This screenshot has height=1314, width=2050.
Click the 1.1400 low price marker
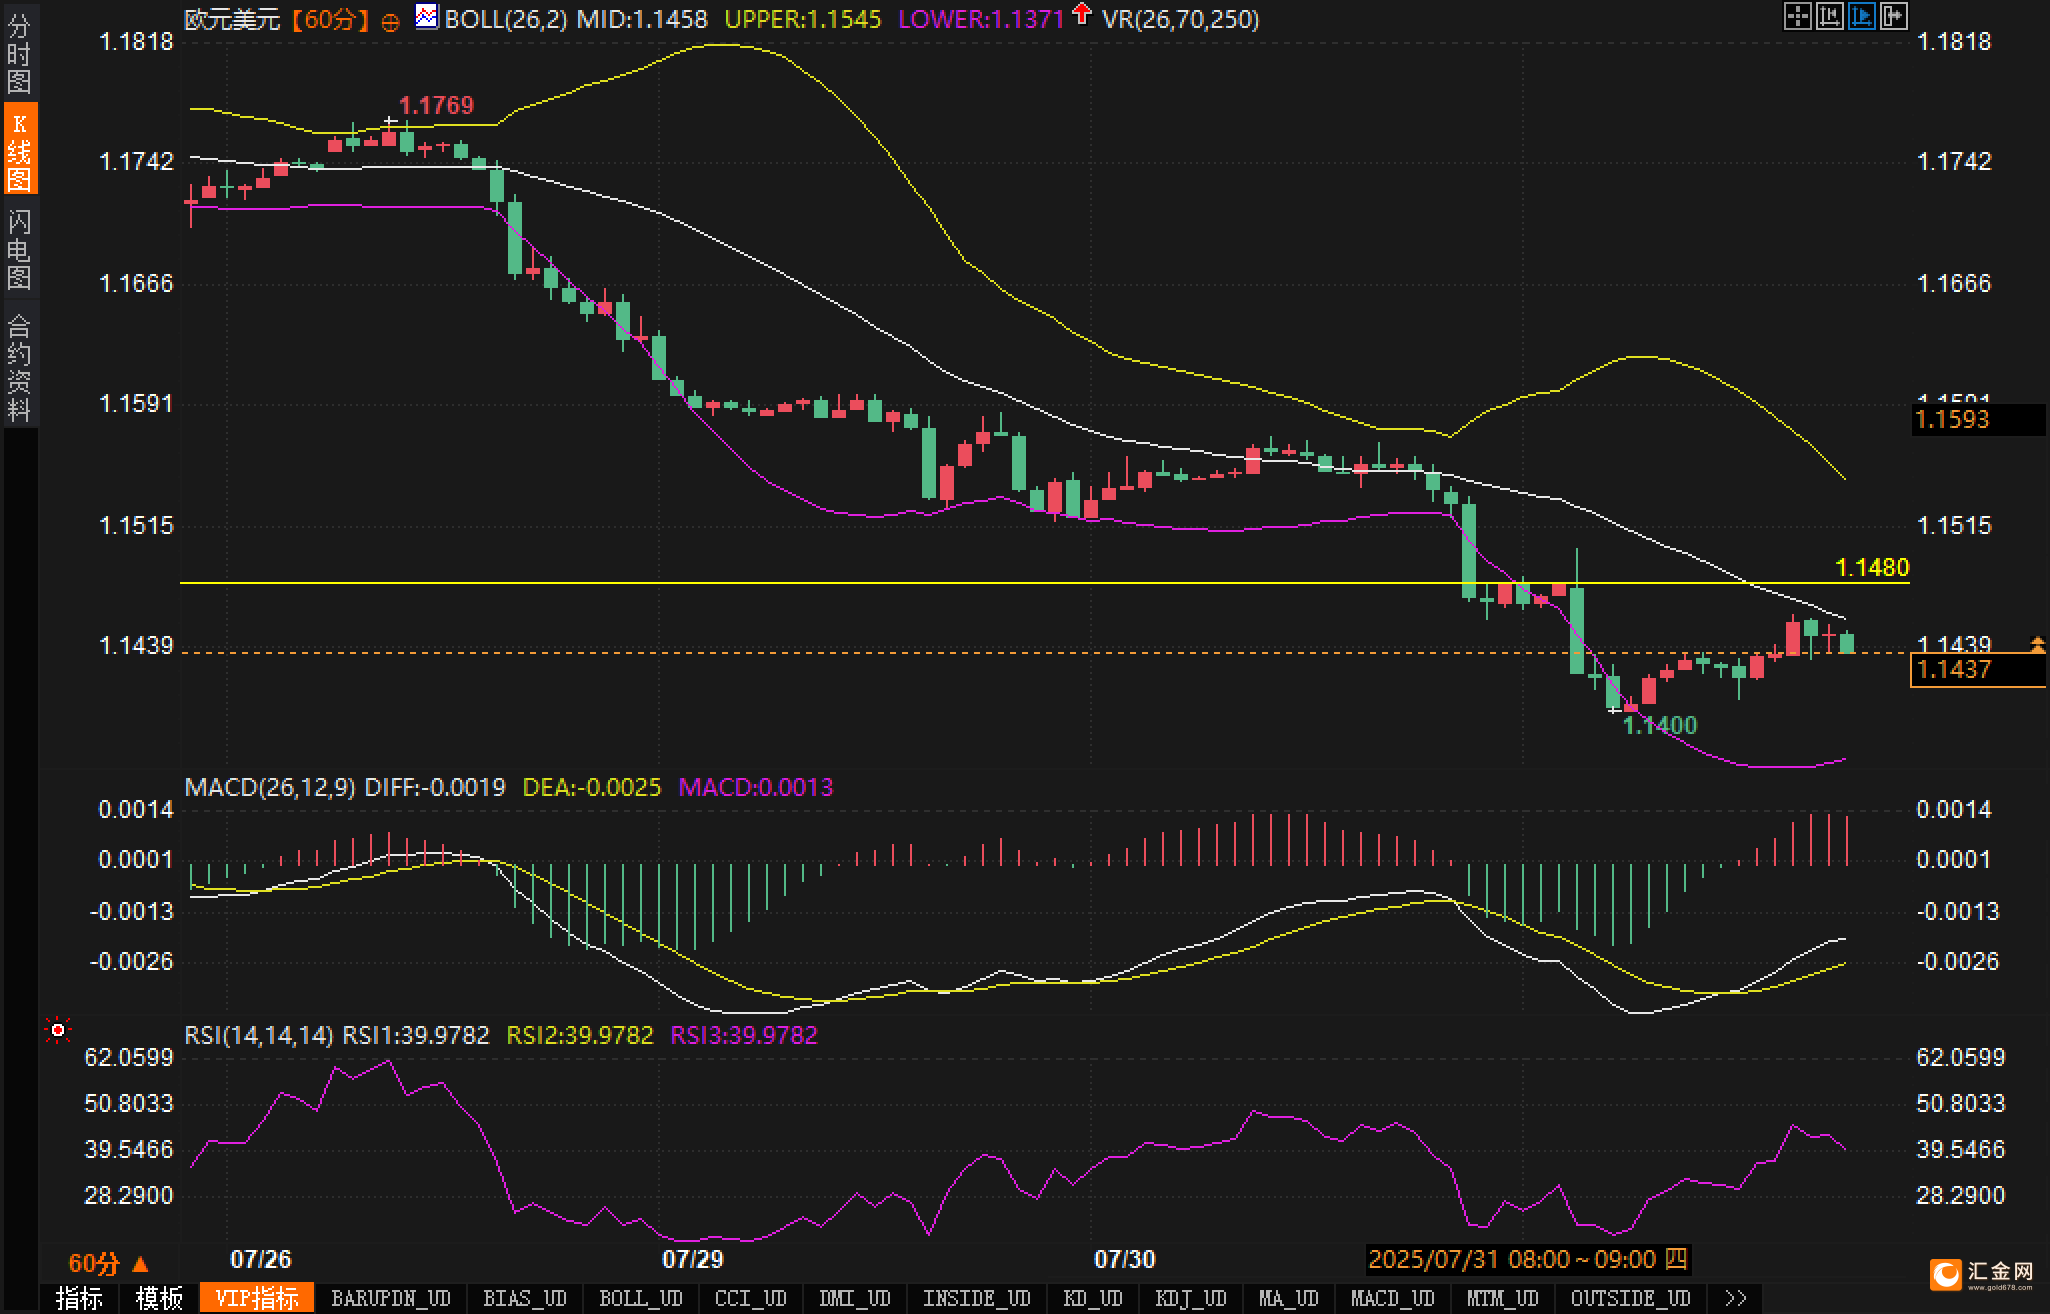[x=1660, y=725]
